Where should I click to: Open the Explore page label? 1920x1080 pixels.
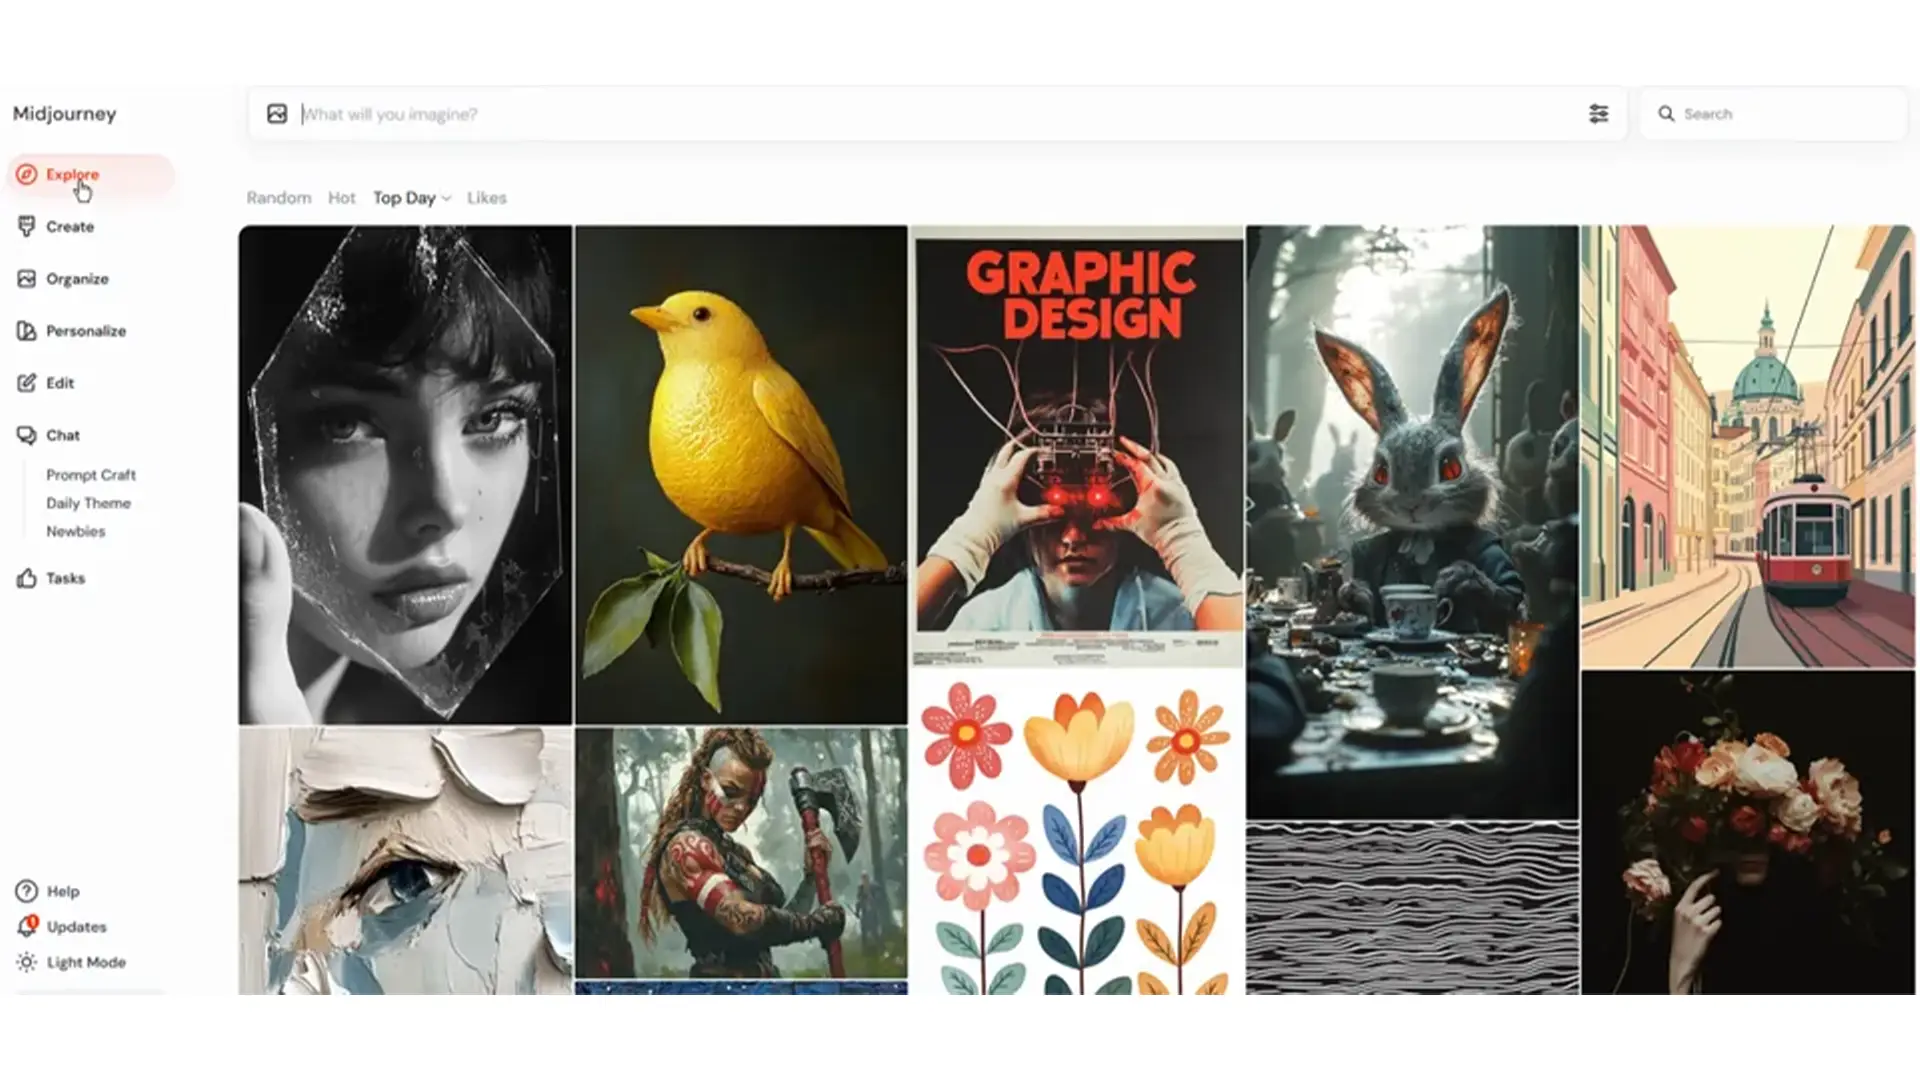click(72, 174)
